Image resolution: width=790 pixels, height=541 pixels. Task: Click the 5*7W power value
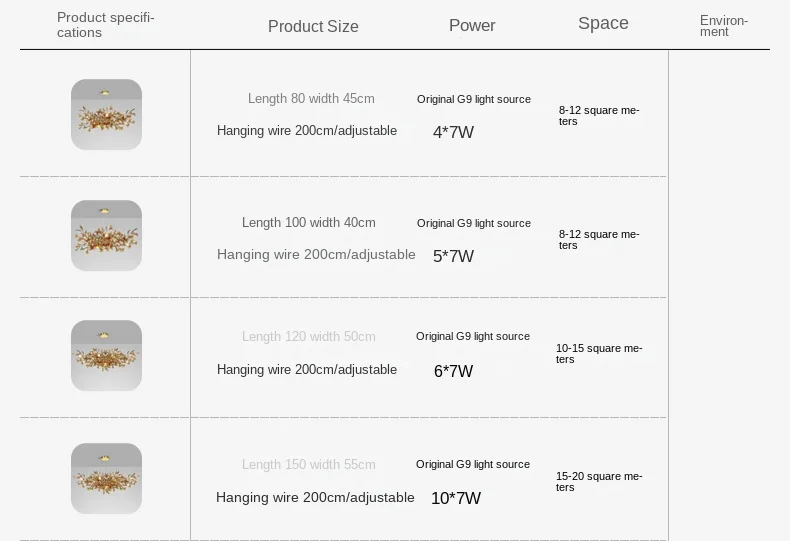(x=453, y=256)
